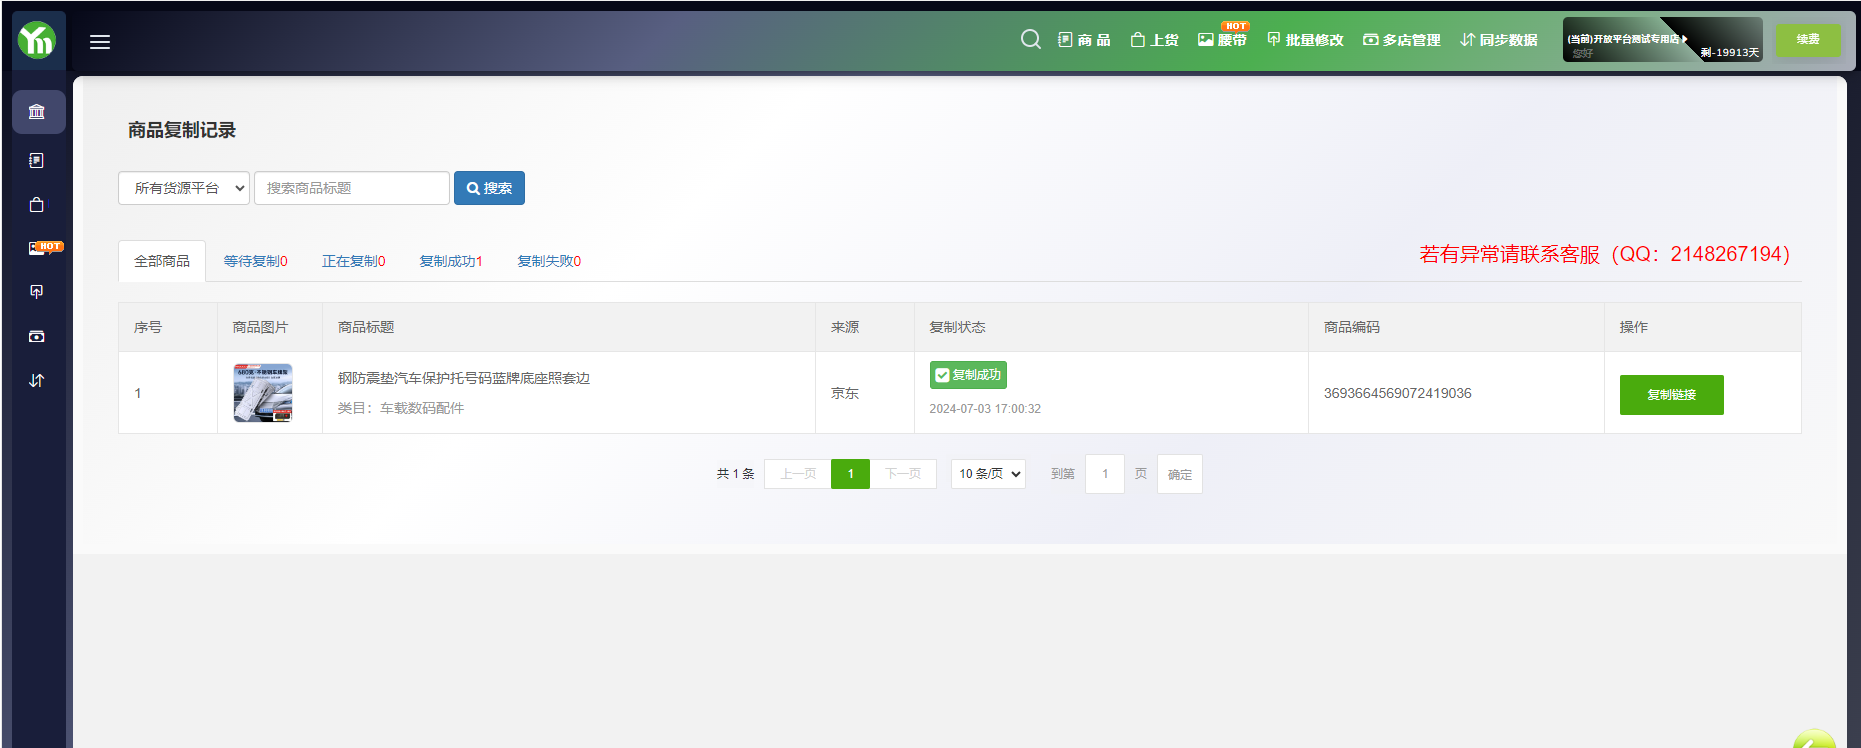Click the 搜索商品标题 input field
The width and height of the screenshot is (1861, 748).
point(351,188)
